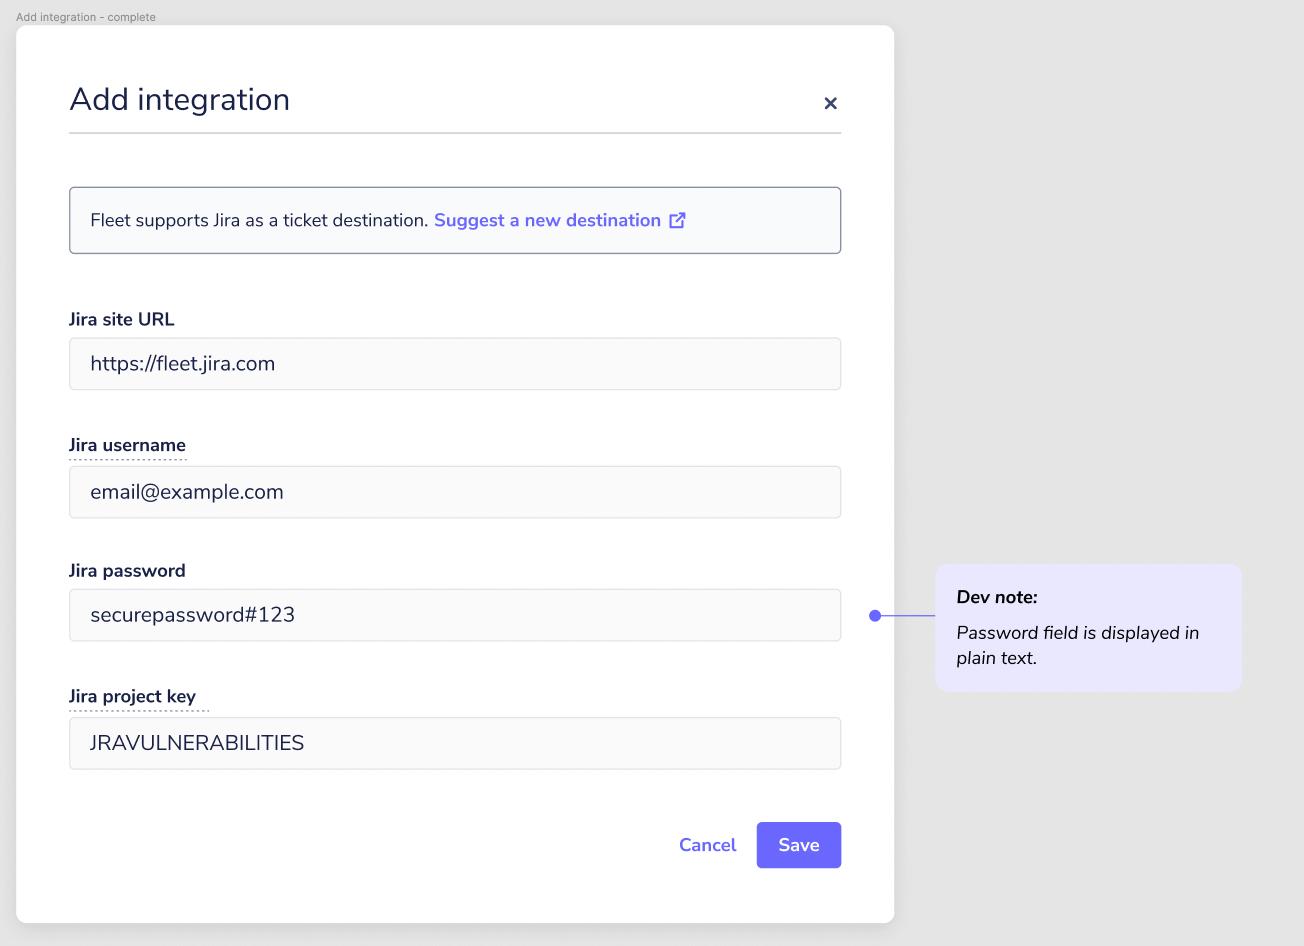Click the purple connector dot near password field
The width and height of the screenshot is (1304, 946).
tap(875, 616)
